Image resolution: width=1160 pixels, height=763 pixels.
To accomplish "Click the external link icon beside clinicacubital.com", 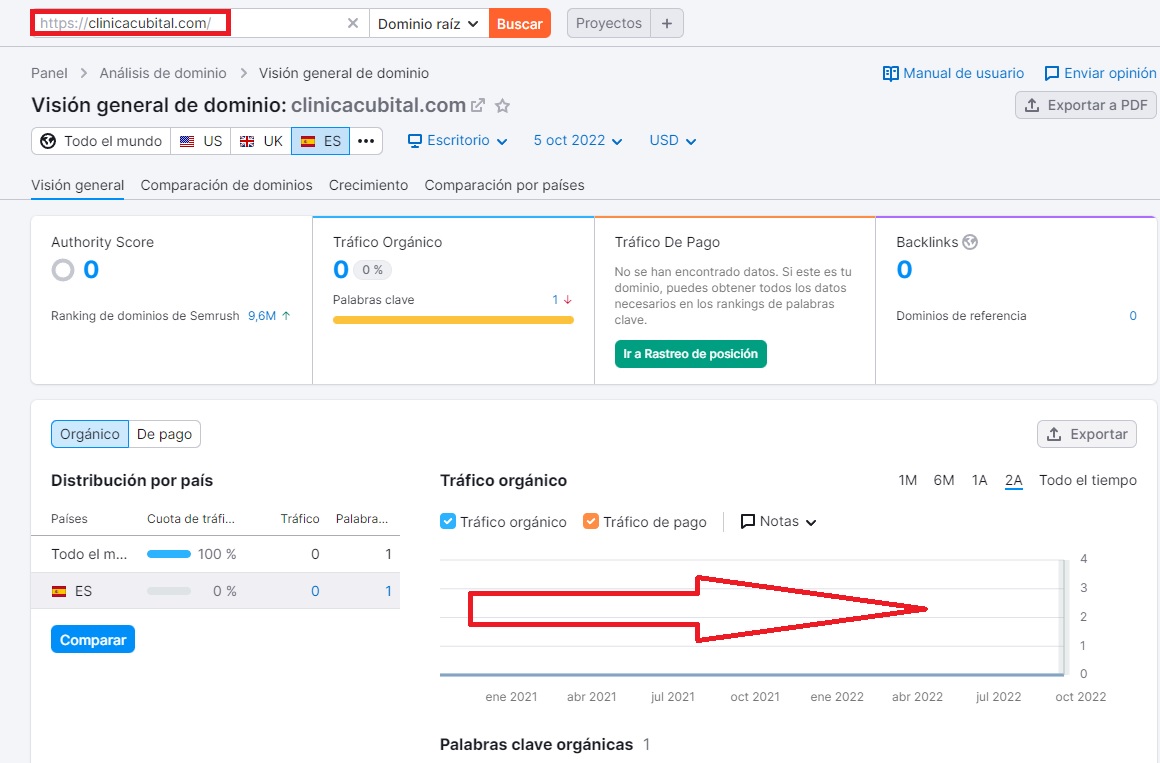I will click(478, 106).
